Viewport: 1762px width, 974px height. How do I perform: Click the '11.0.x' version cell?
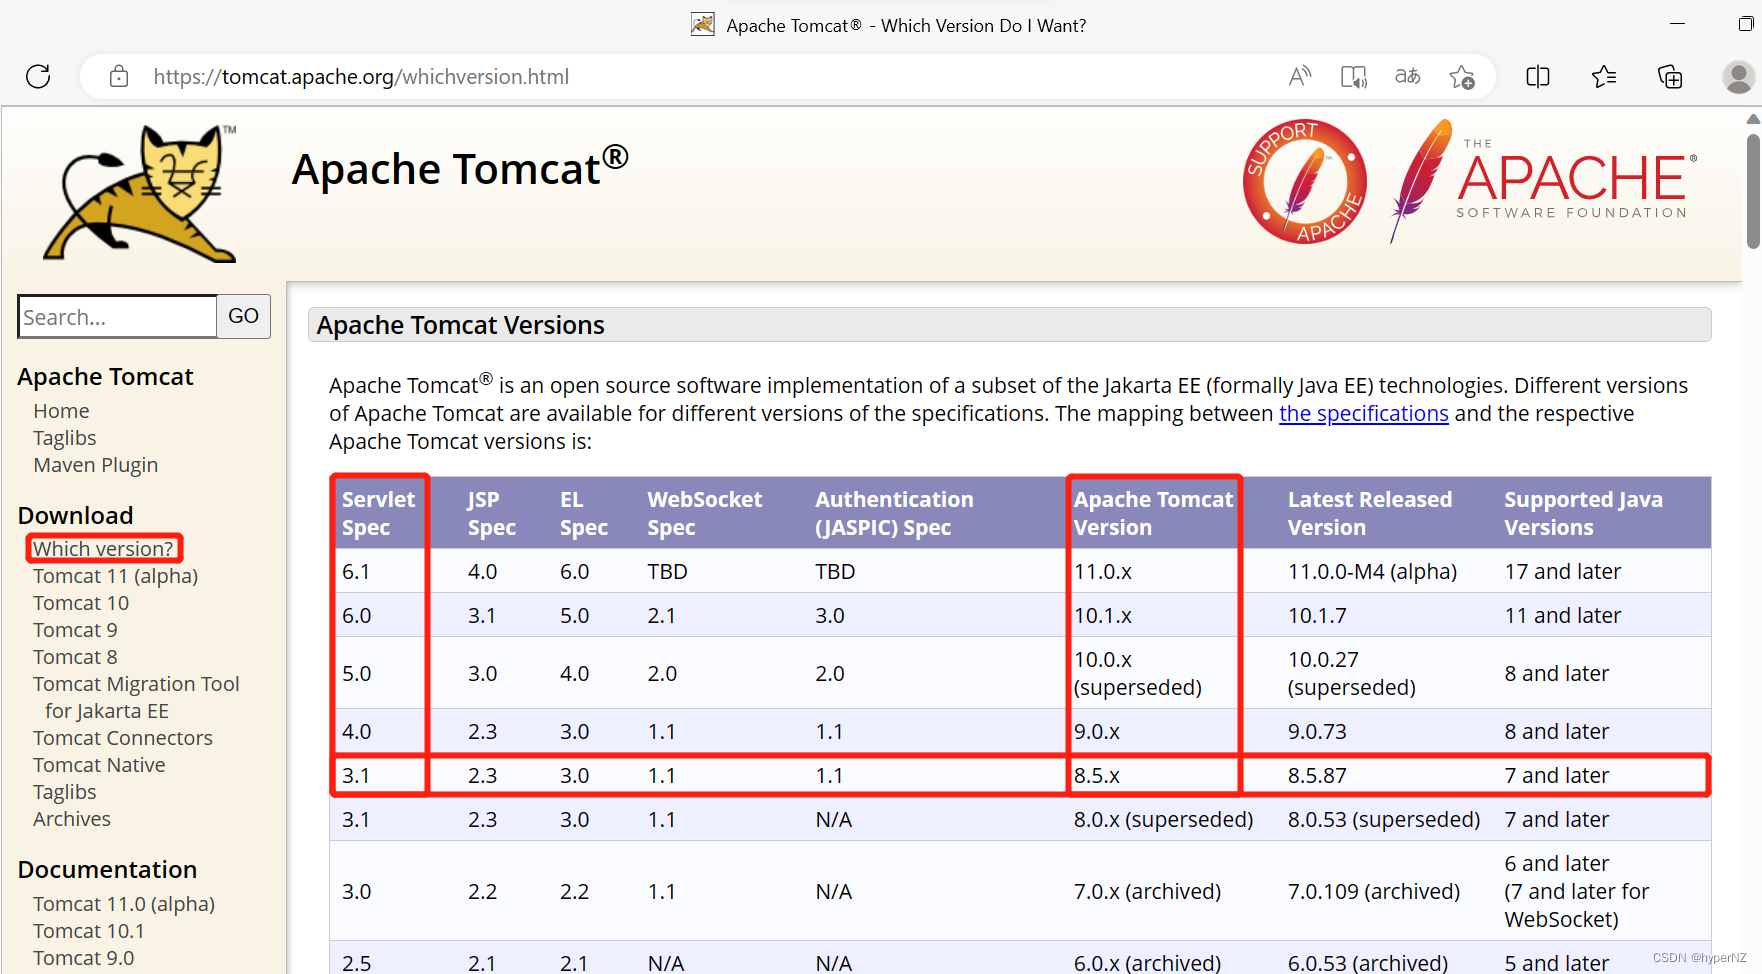(x=1103, y=572)
